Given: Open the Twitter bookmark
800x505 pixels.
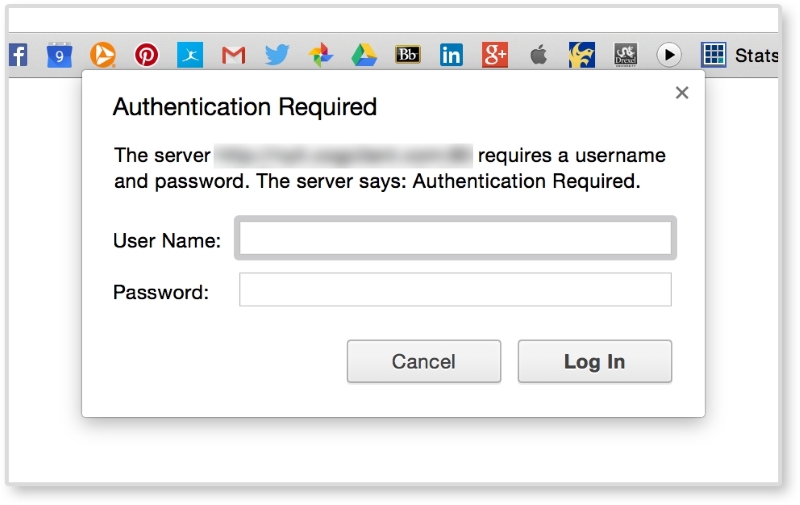Looking at the screenshot, I should point(277,55).
